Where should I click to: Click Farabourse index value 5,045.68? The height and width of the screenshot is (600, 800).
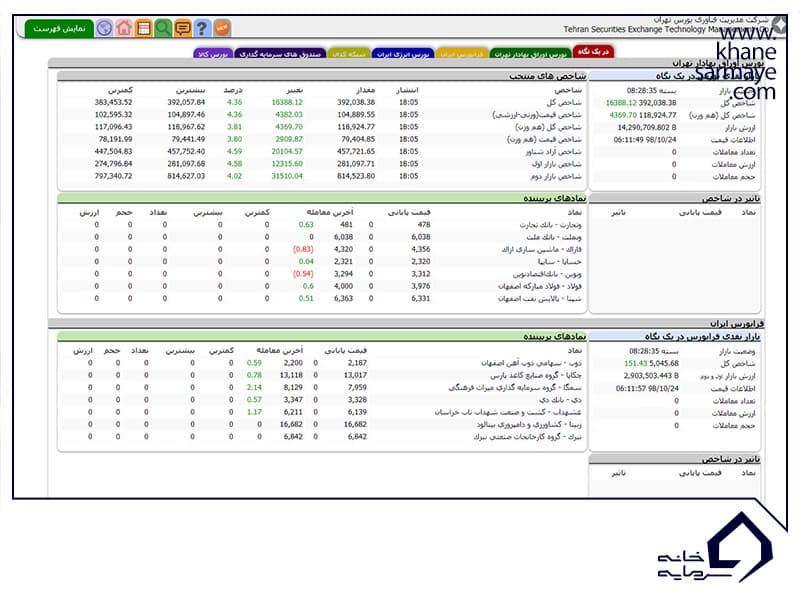click(x=664, y=364)
